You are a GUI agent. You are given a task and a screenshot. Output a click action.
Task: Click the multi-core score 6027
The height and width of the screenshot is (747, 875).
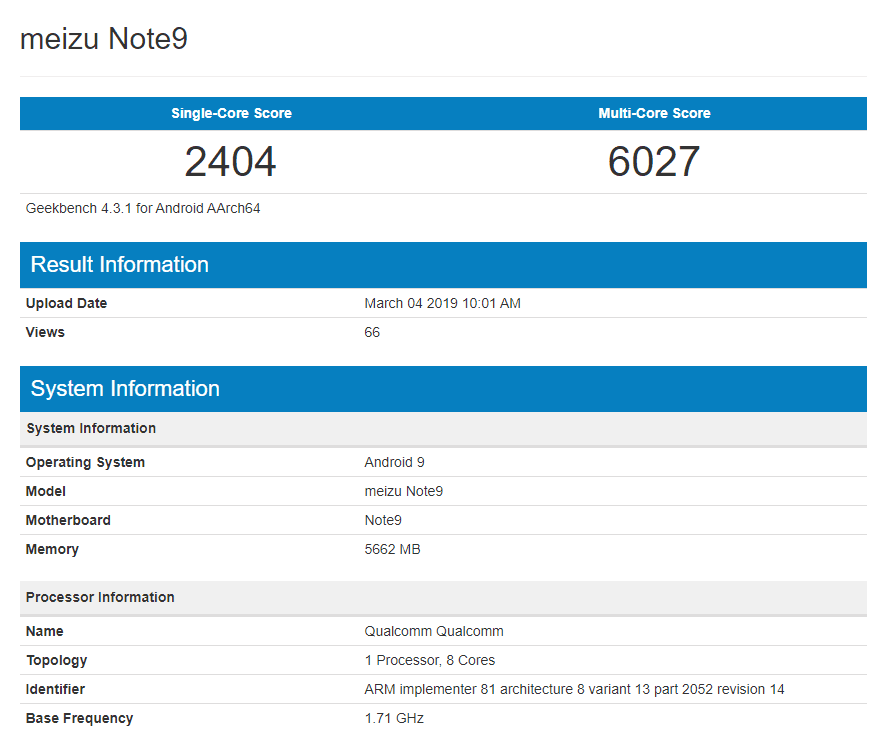pyautogui.click(x=654, y=162)
